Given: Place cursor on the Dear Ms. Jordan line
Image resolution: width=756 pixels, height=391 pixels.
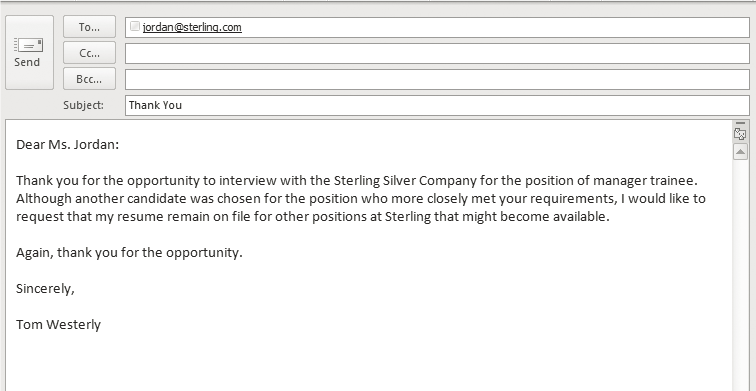Looking at the screenshot, I should pyautogui.click(x=68, y=145).
